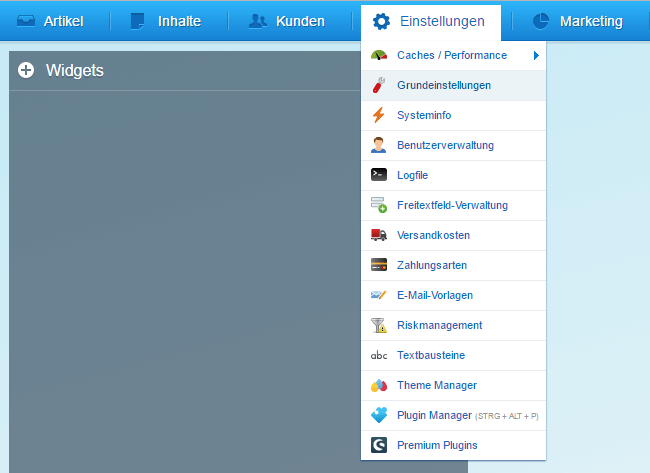Open Caches / Performance submenu entry
Image resolution: width=650 pixels, height=473 pixels.
pyautogui.click(x=454, y=56)
